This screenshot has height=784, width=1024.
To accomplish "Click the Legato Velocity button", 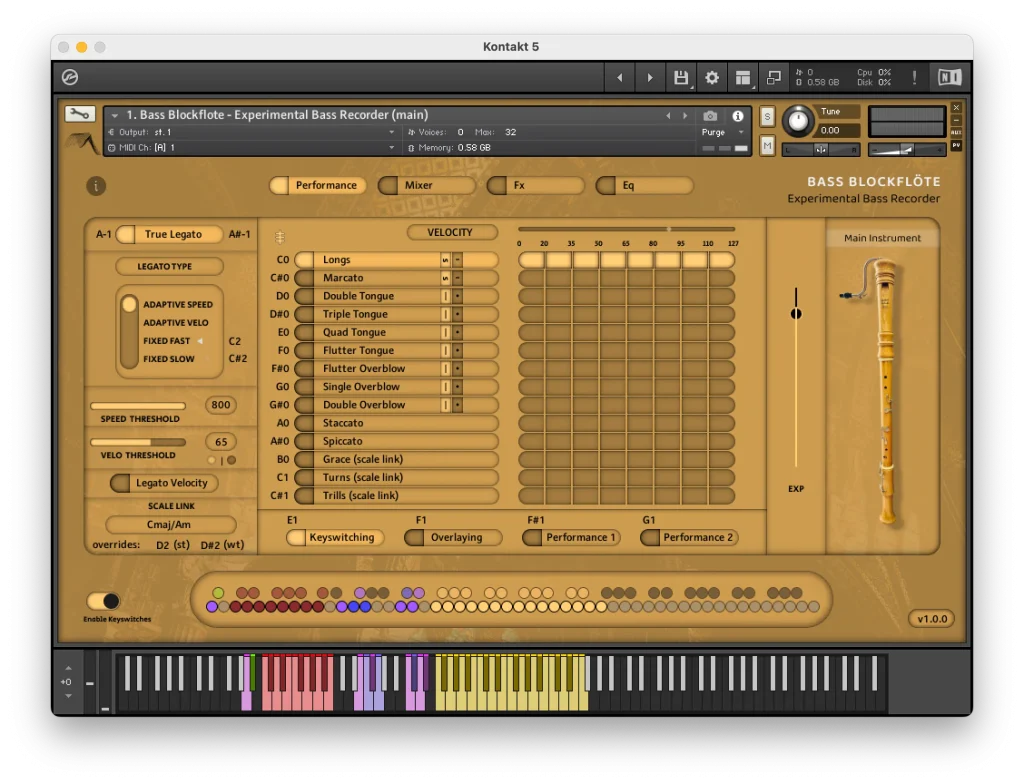I will [x=162, y=483].
